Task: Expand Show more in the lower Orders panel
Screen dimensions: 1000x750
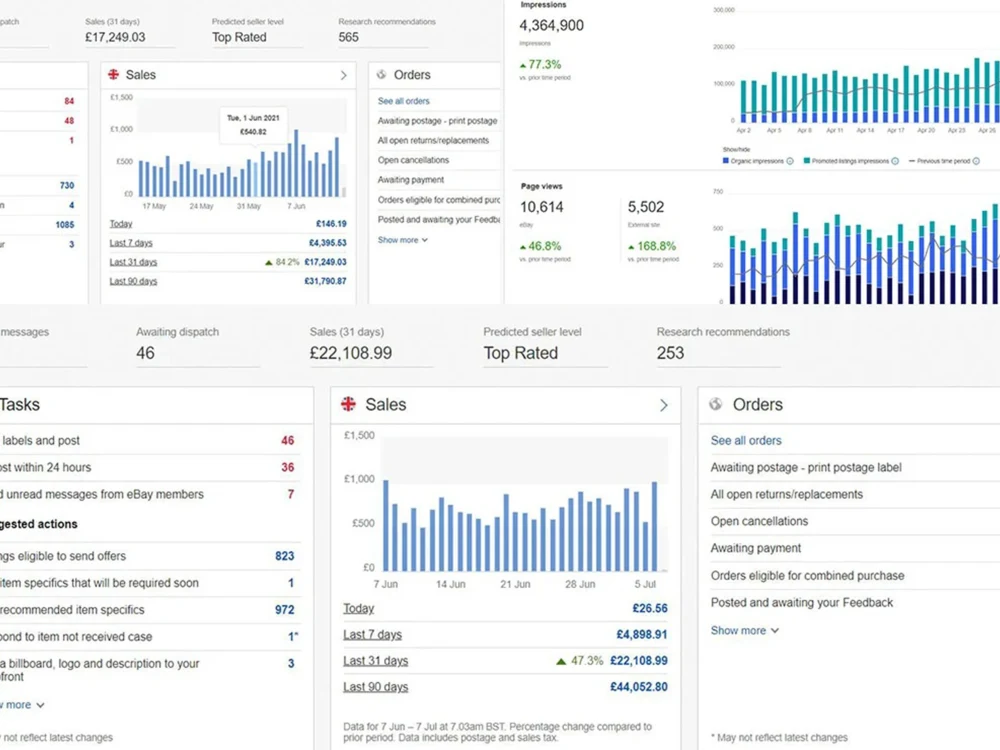Action: (x=738, y=630)
